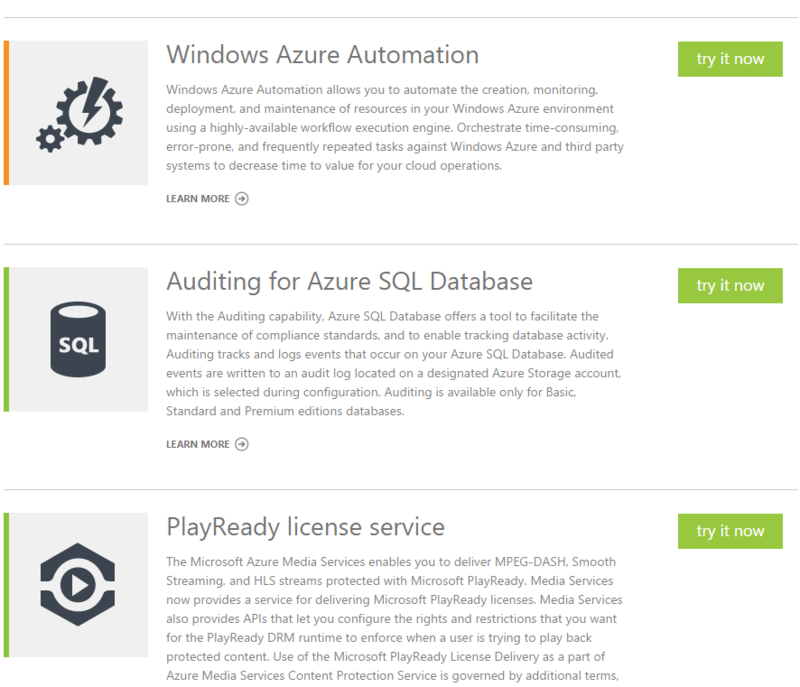Viewport: 800px width, 687px height.
Task: Click the PlayReady media play hexagon icon
Action: pos(78,584)
